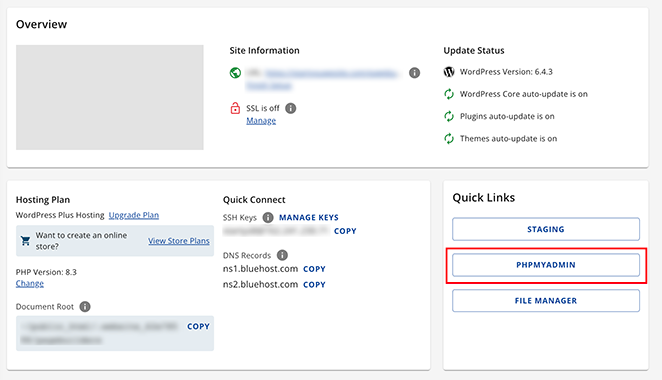Copy ns2.bluehost.com DNS record
Image resolution: width=662 pixels, height=380 pixels.
coord(314,285)
